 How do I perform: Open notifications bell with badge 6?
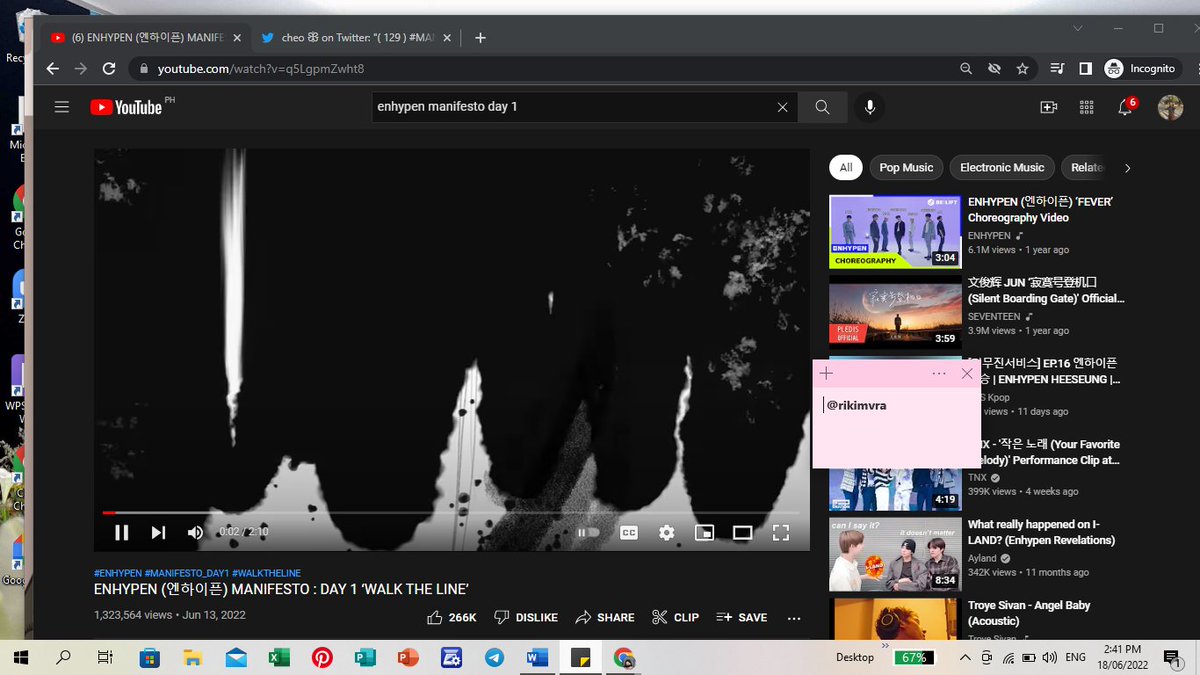1126,107
